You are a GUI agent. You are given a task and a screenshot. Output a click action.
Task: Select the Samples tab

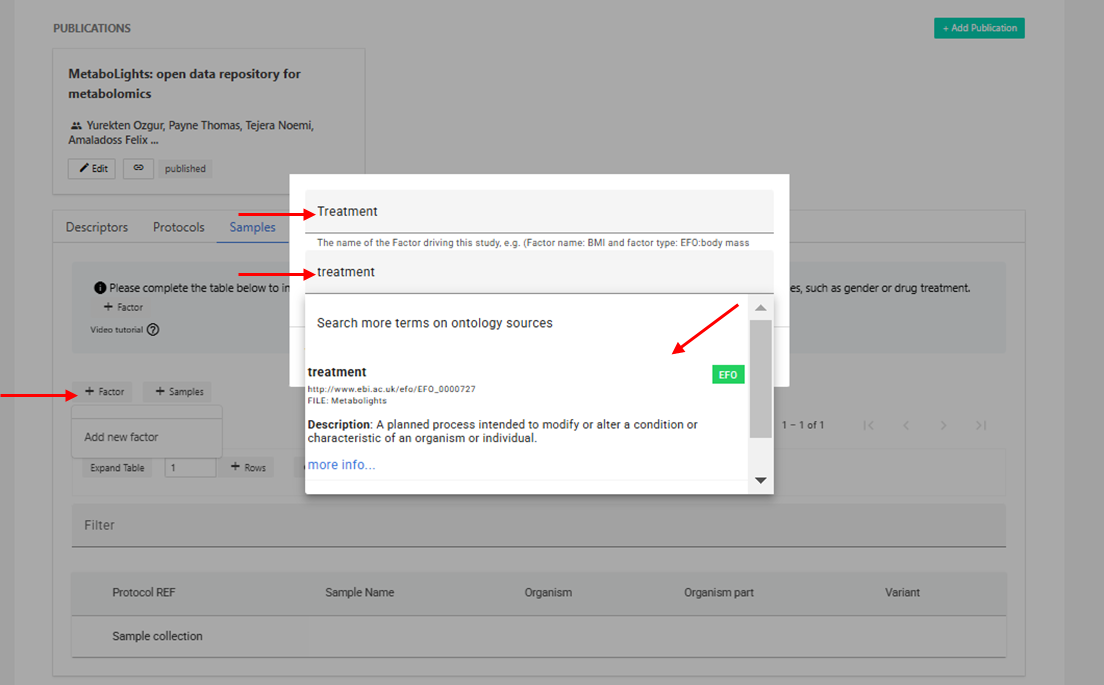252,227
